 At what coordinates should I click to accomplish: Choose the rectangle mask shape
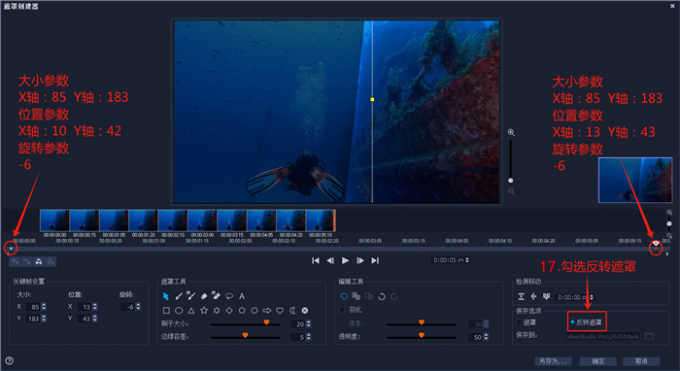[x=166, y=311]
